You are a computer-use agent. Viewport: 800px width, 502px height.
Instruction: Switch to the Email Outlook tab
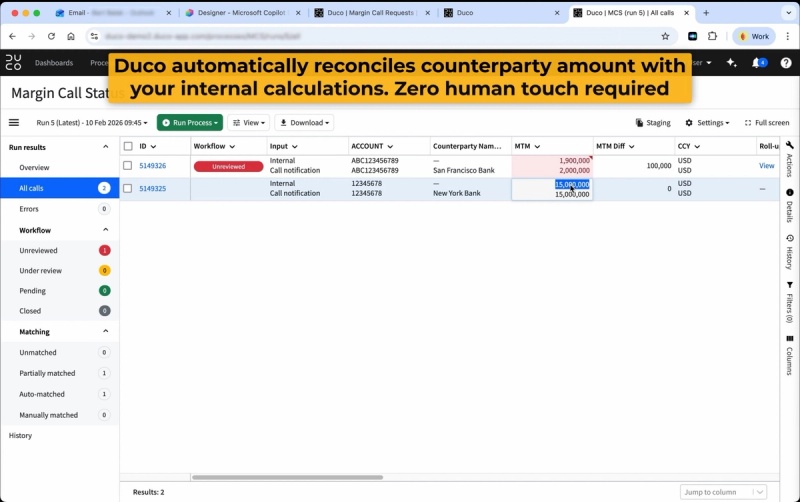pyautogui.click(x=113, y=13)
